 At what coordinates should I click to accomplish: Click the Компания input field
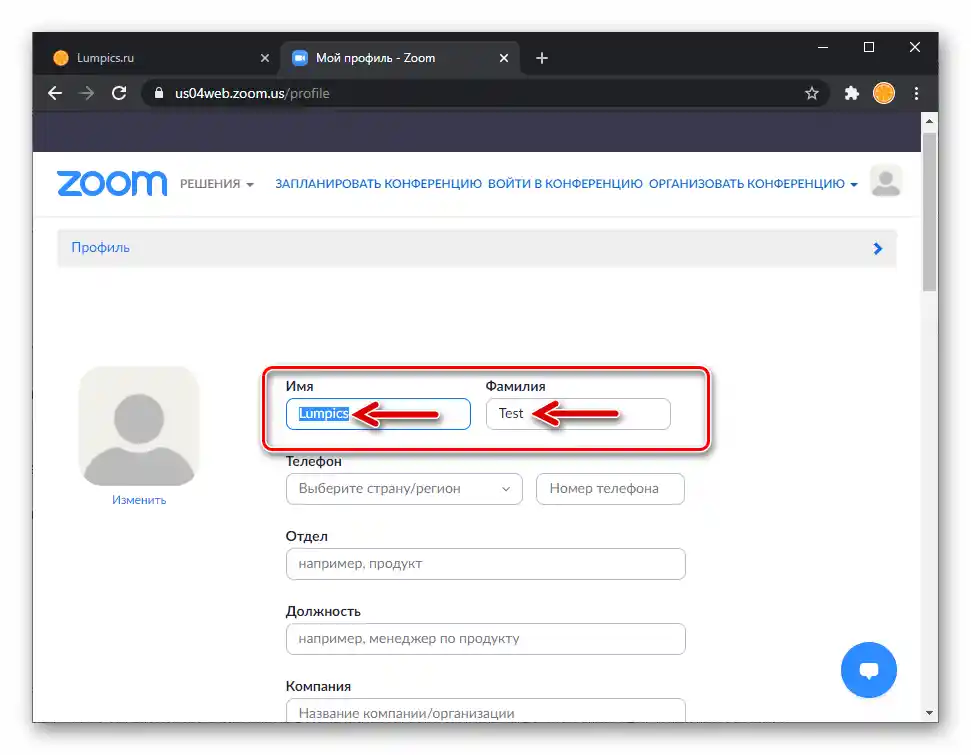point(486,710)
